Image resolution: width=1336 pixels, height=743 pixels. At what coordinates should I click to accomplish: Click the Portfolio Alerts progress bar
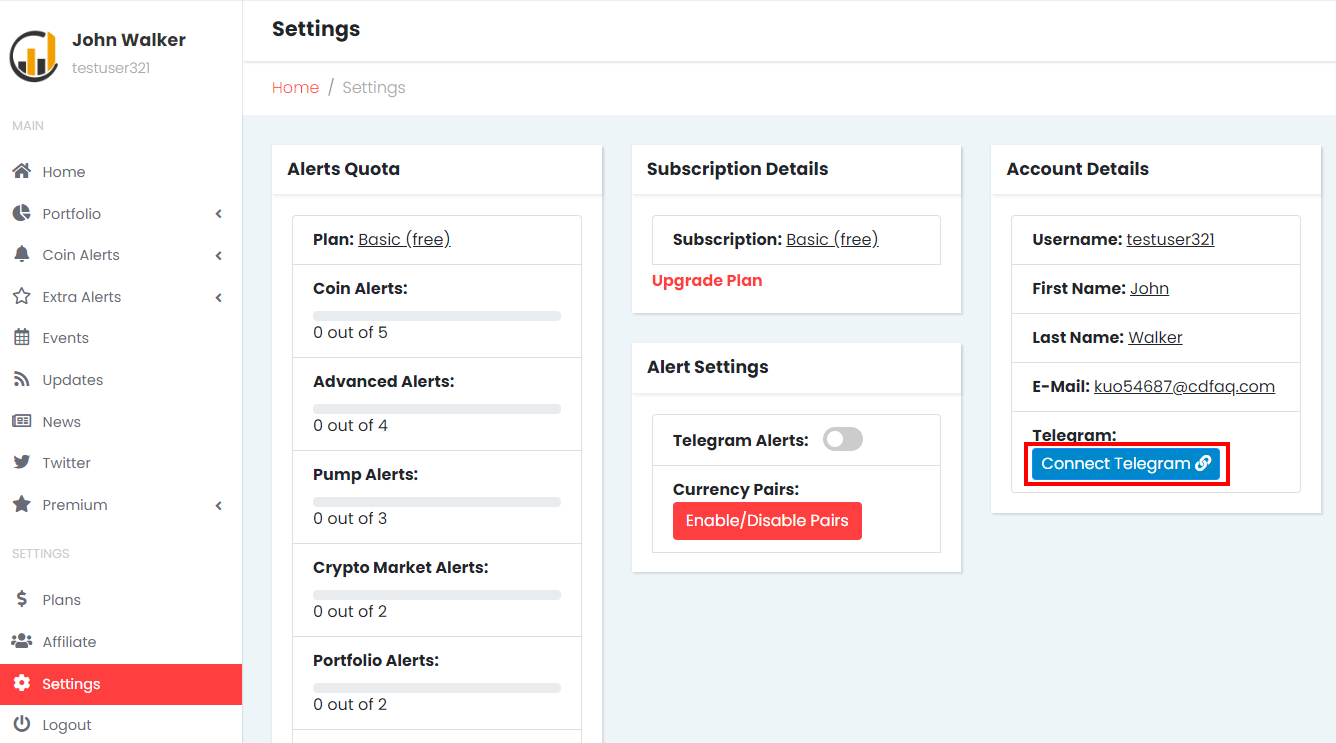(437, 688)
